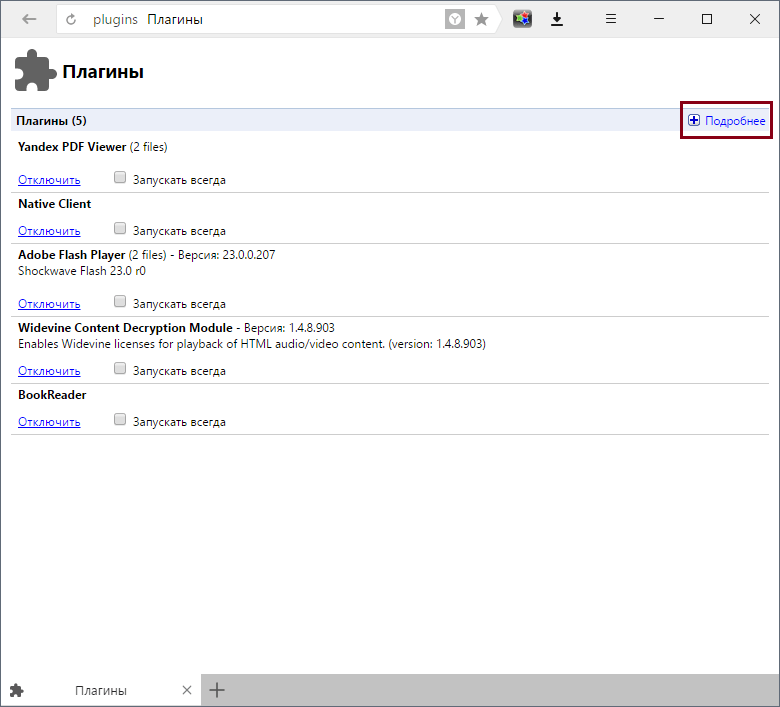The image size is (780, 707).
Task: Click the Enables Widevine licenses description
Action: (x=252, y=344)
